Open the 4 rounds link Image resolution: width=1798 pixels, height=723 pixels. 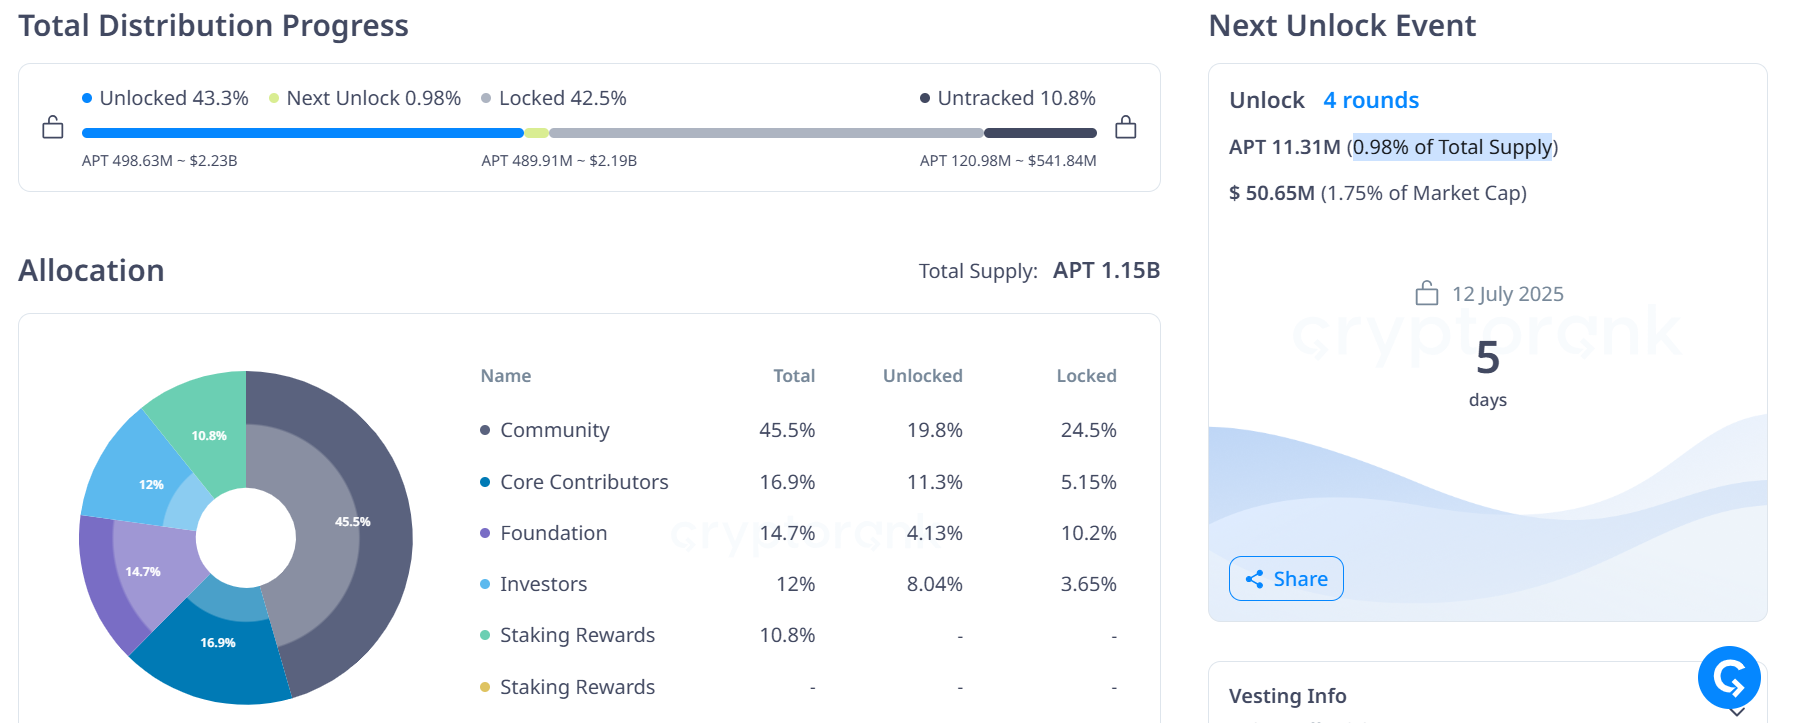point(1370,100)
